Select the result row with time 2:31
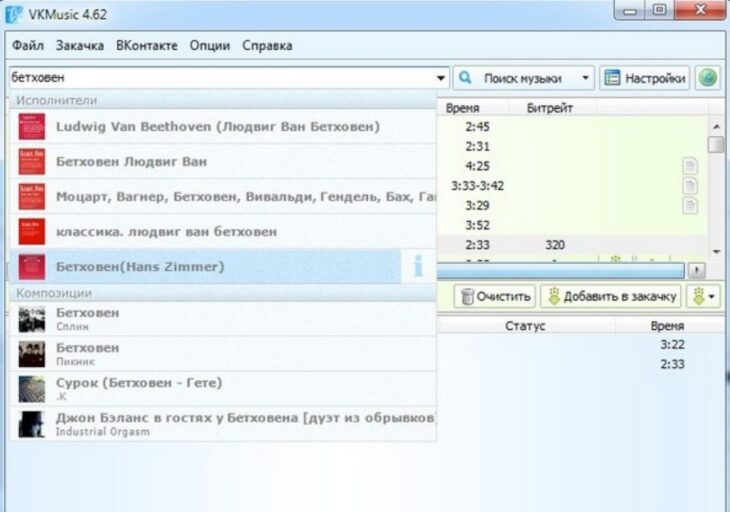This screenshot has height=512, width=730. (571, 146)
